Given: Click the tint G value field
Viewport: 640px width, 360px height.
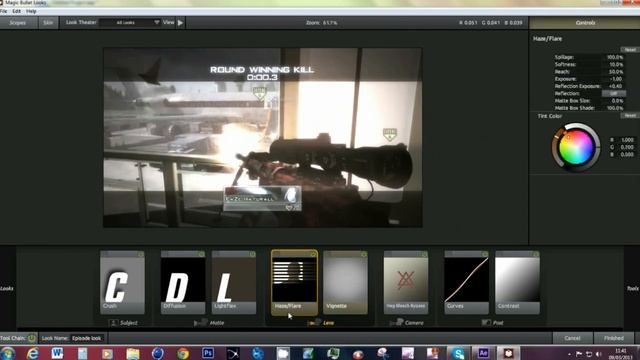Looking at the screenshot, I should tap(627, 147).
